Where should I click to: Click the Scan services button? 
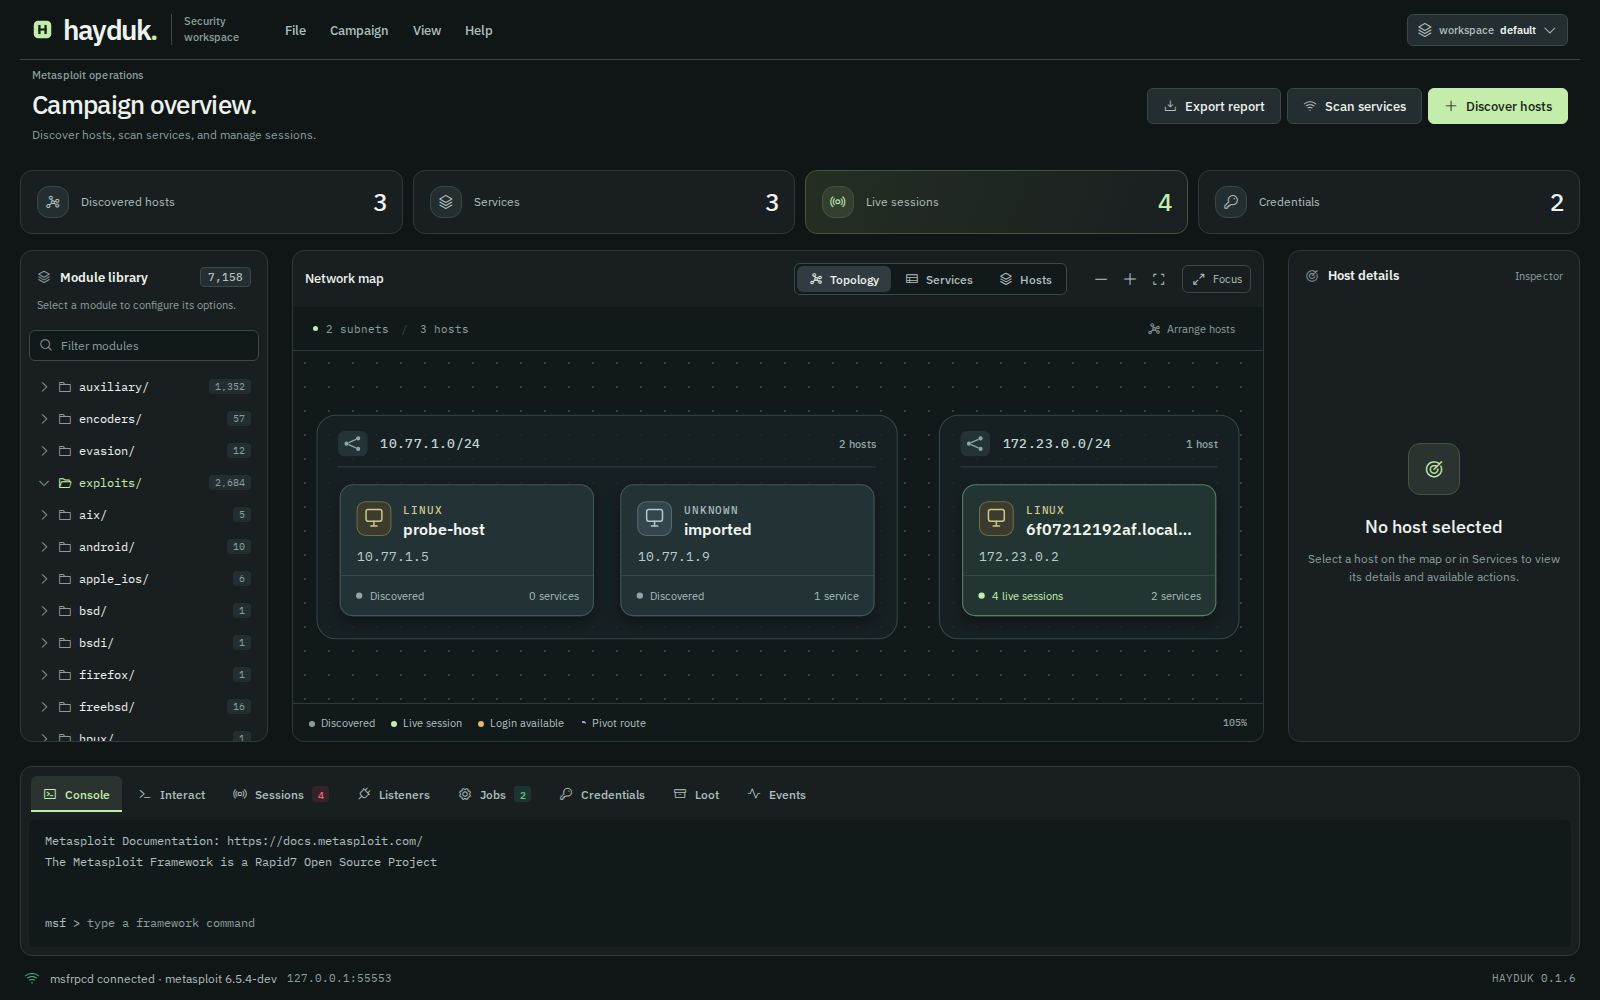(1354, 106)
